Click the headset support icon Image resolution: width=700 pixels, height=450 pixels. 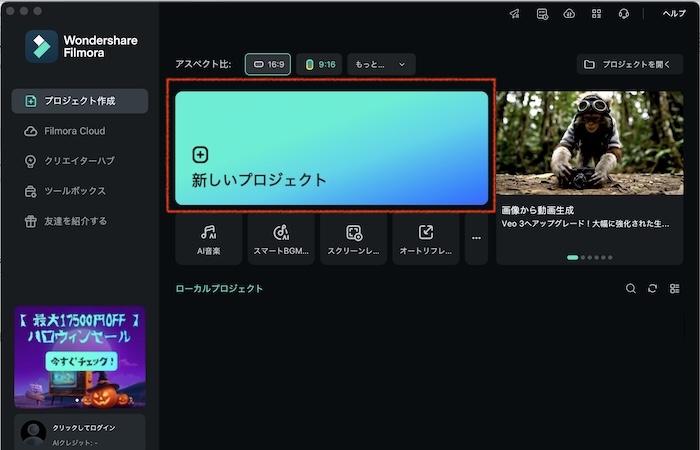coord(624,14)
